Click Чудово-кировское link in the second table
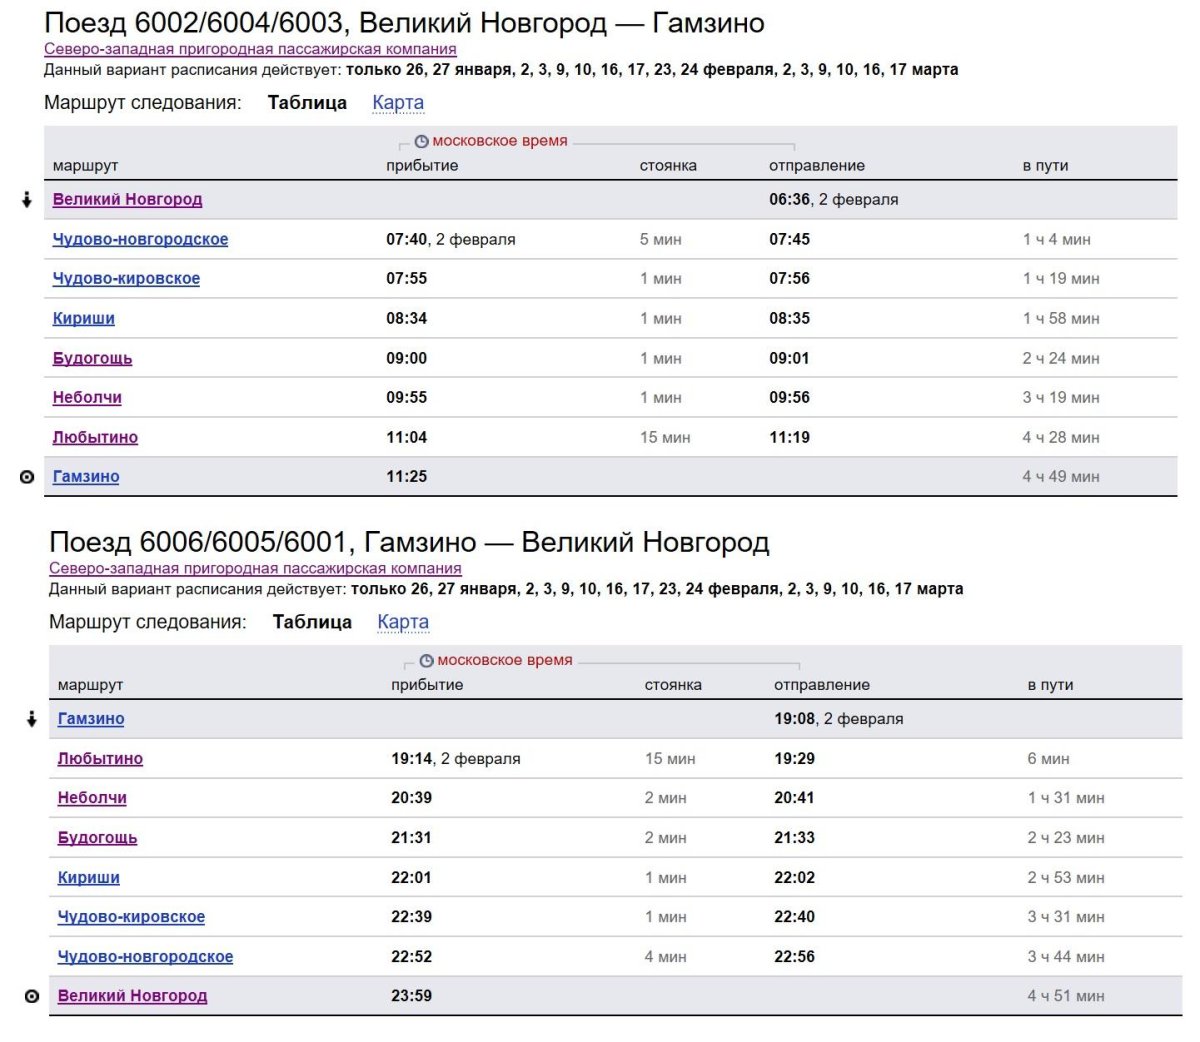1200x1042 pixels. click(130, 916)
